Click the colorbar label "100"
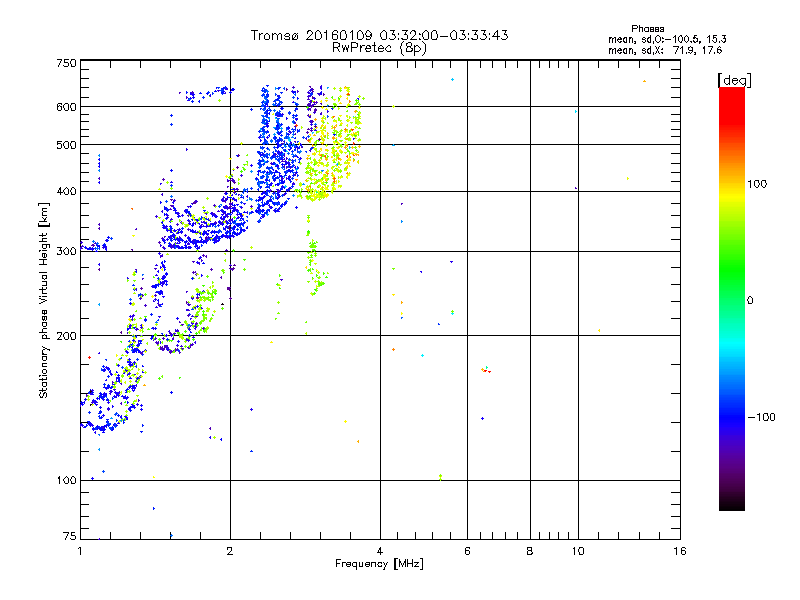The height and width of the screenshot is (600, 800). tap(757, 184)
